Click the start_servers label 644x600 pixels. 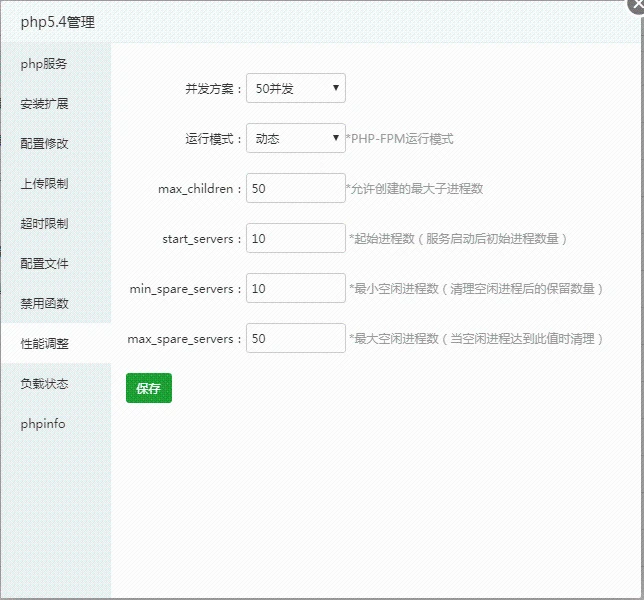pos(202,239)
